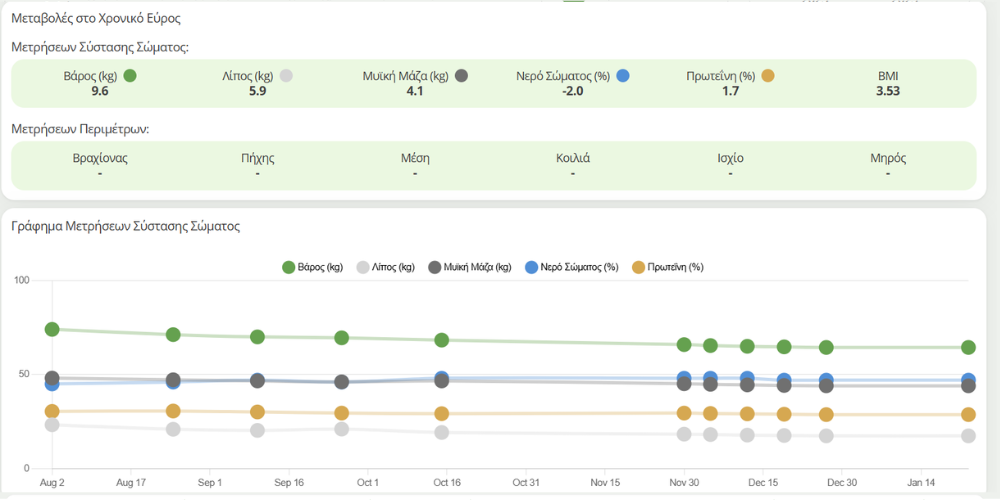The height and width of the screenshot is (500, 1000).
Task: Toggle the Βάρος (kg) series in the chart legend
Action: [x=313, y=267]
